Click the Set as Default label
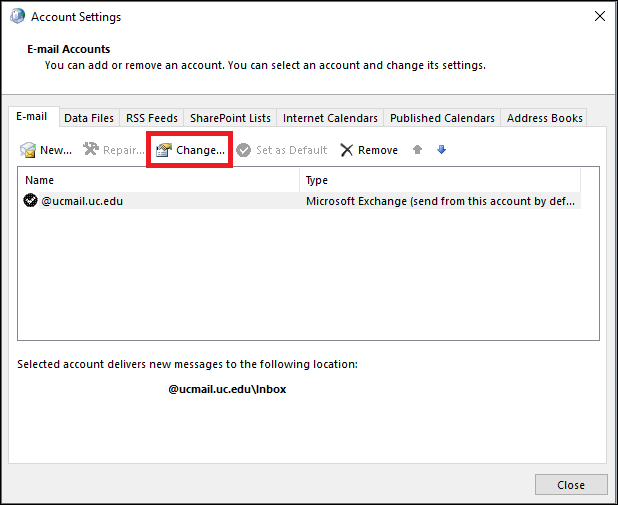Image resolution: width=618 pixels, height=505 pixels. (x=292, y=150)
